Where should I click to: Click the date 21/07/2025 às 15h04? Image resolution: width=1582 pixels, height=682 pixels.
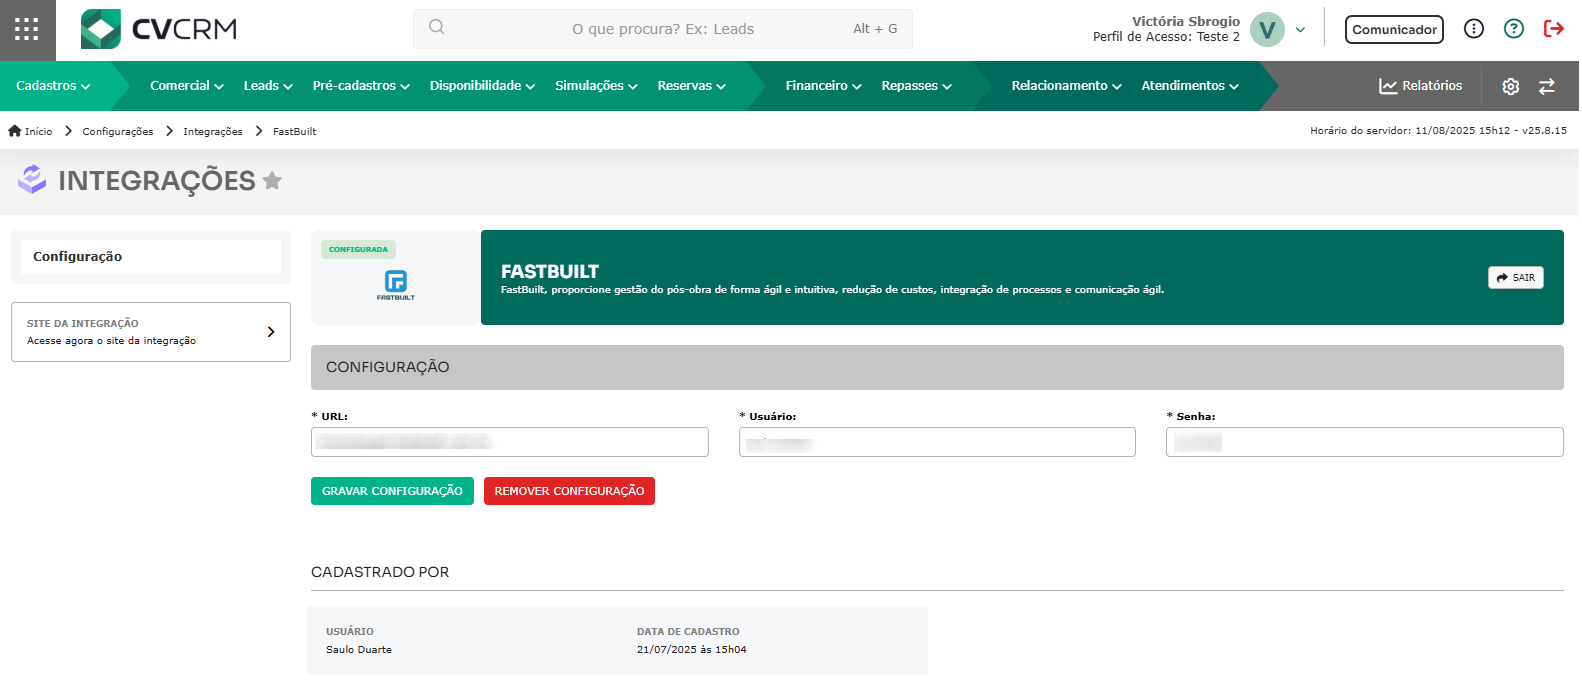click(692, 650)
